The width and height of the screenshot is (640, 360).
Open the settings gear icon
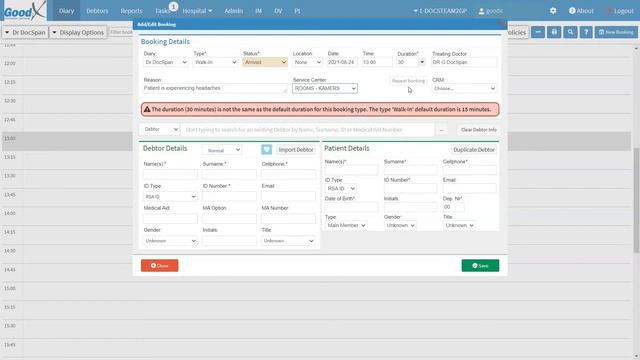pos(553,11)
